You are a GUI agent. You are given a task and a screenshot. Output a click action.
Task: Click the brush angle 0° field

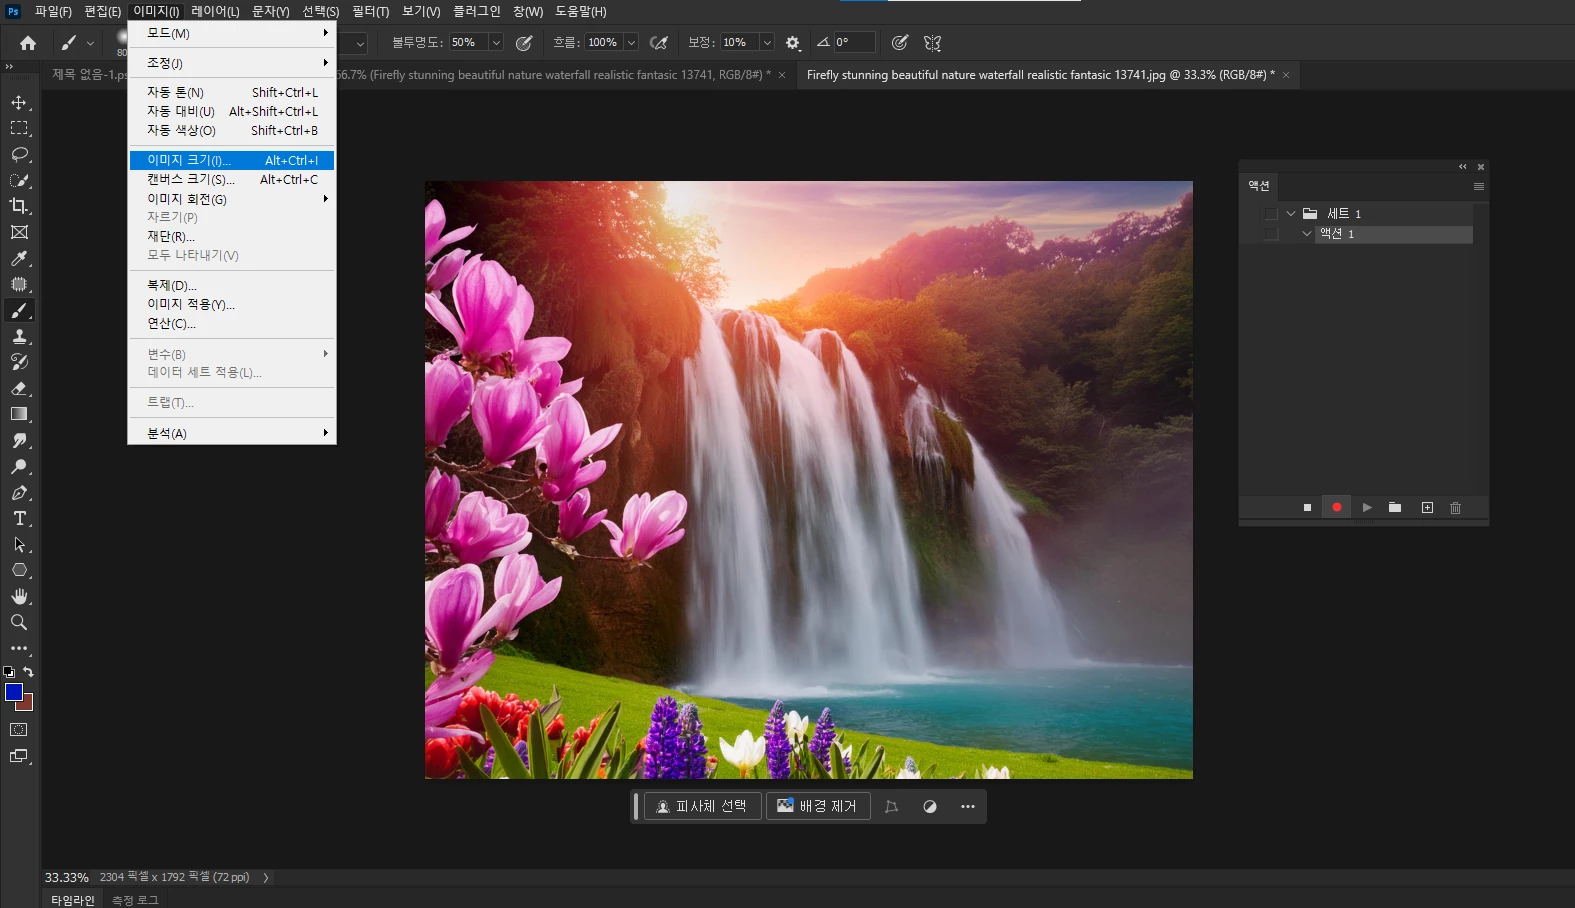854,43
